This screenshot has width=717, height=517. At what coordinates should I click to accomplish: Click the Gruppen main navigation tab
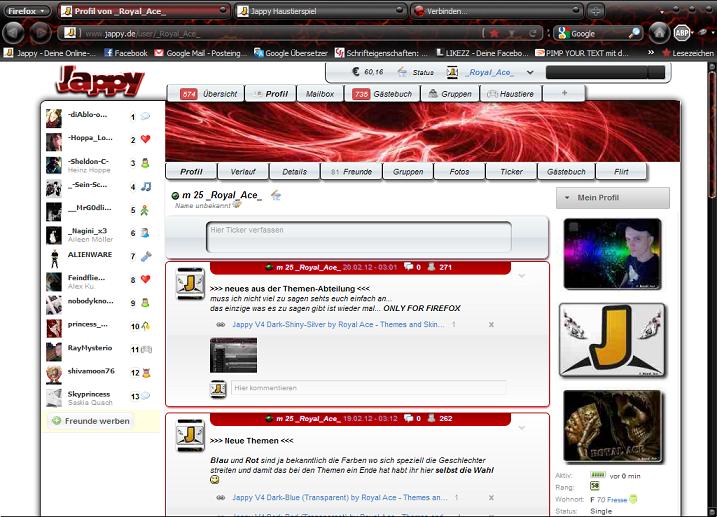coord(450,94)
